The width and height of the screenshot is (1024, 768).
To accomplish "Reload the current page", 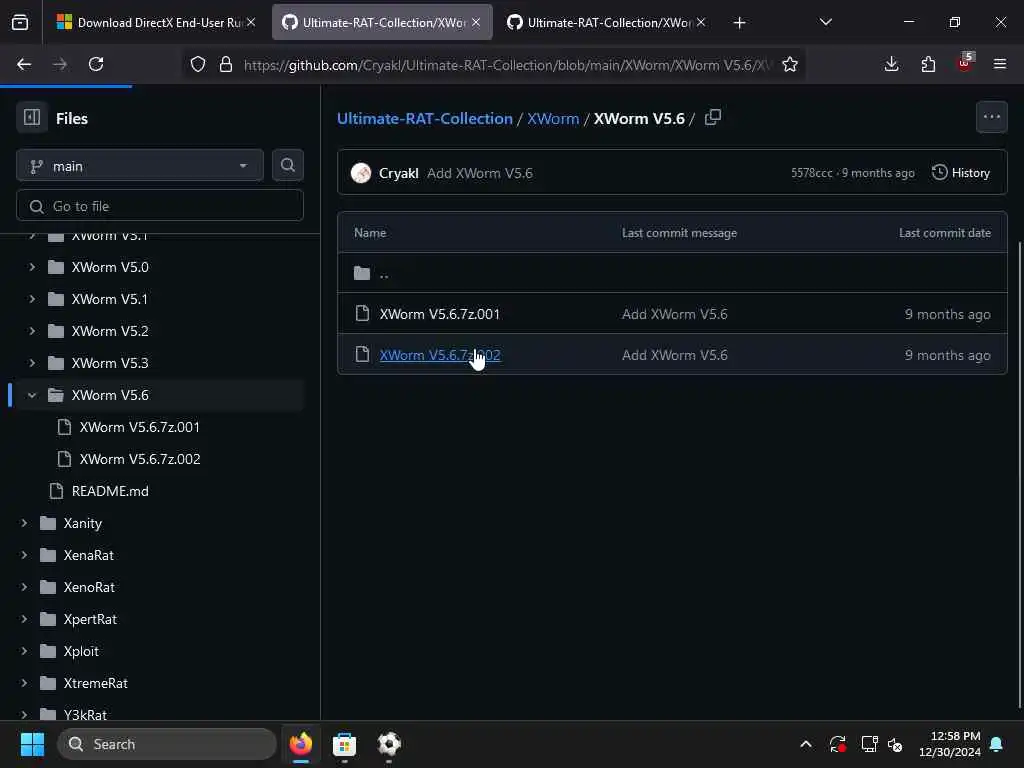I will pyautogui.click(x=96, y=64).
